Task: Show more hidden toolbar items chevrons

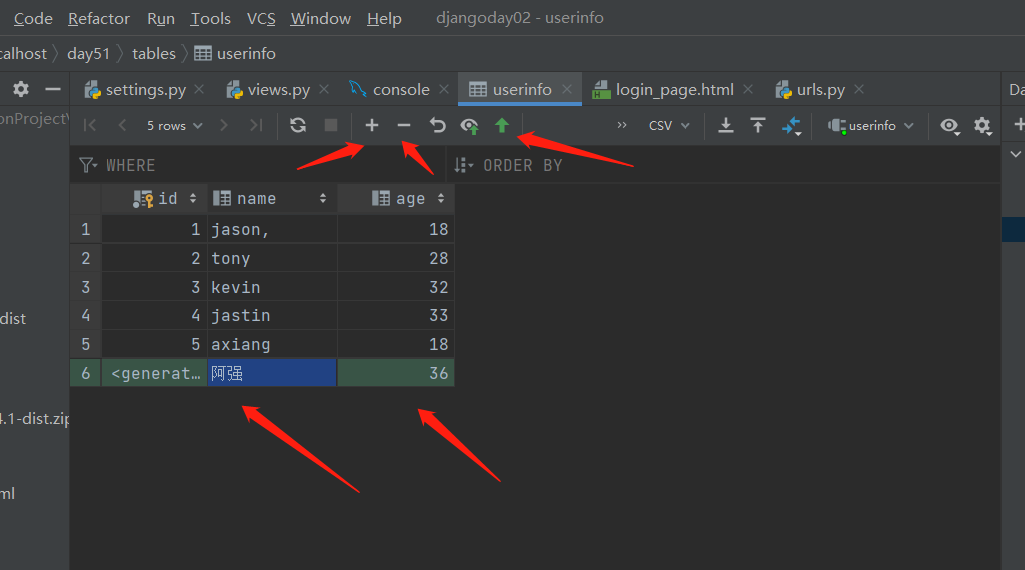Action: (622, 125)
